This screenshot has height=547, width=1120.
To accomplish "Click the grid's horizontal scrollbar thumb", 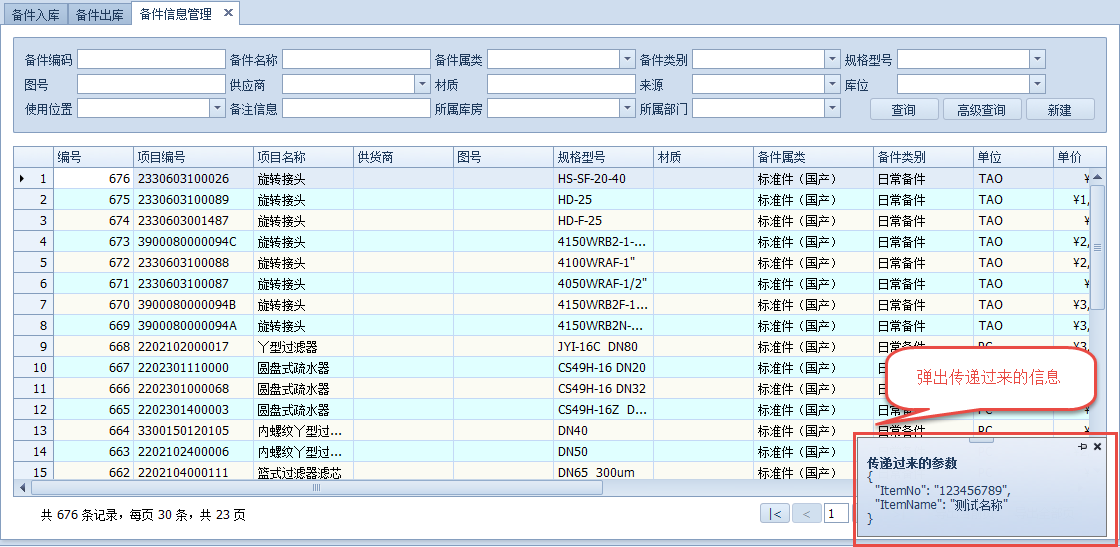I will click(x=315, y=488).
